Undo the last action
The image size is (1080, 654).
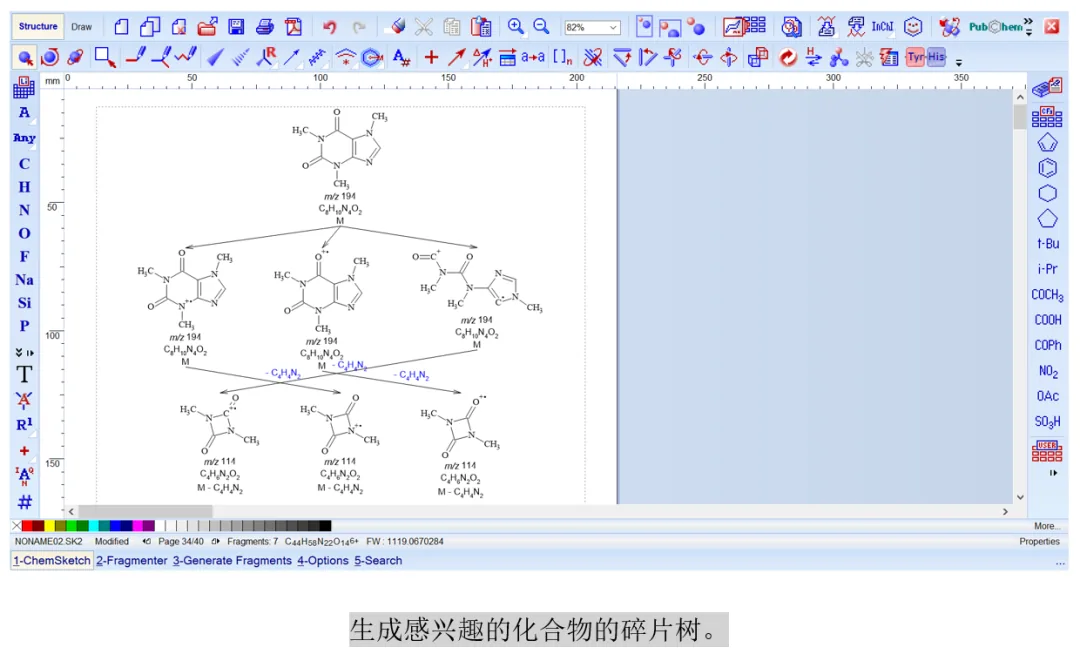(330, 28)
